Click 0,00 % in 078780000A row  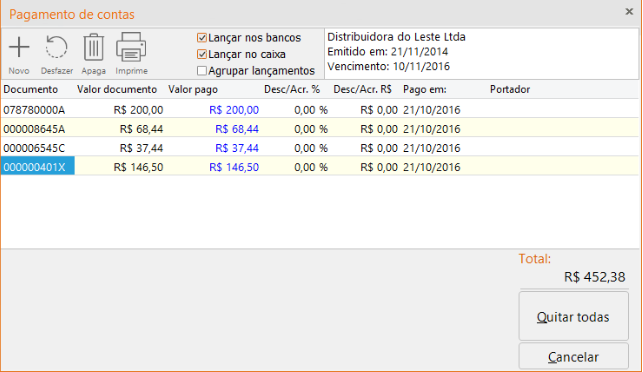pos(311,110)
